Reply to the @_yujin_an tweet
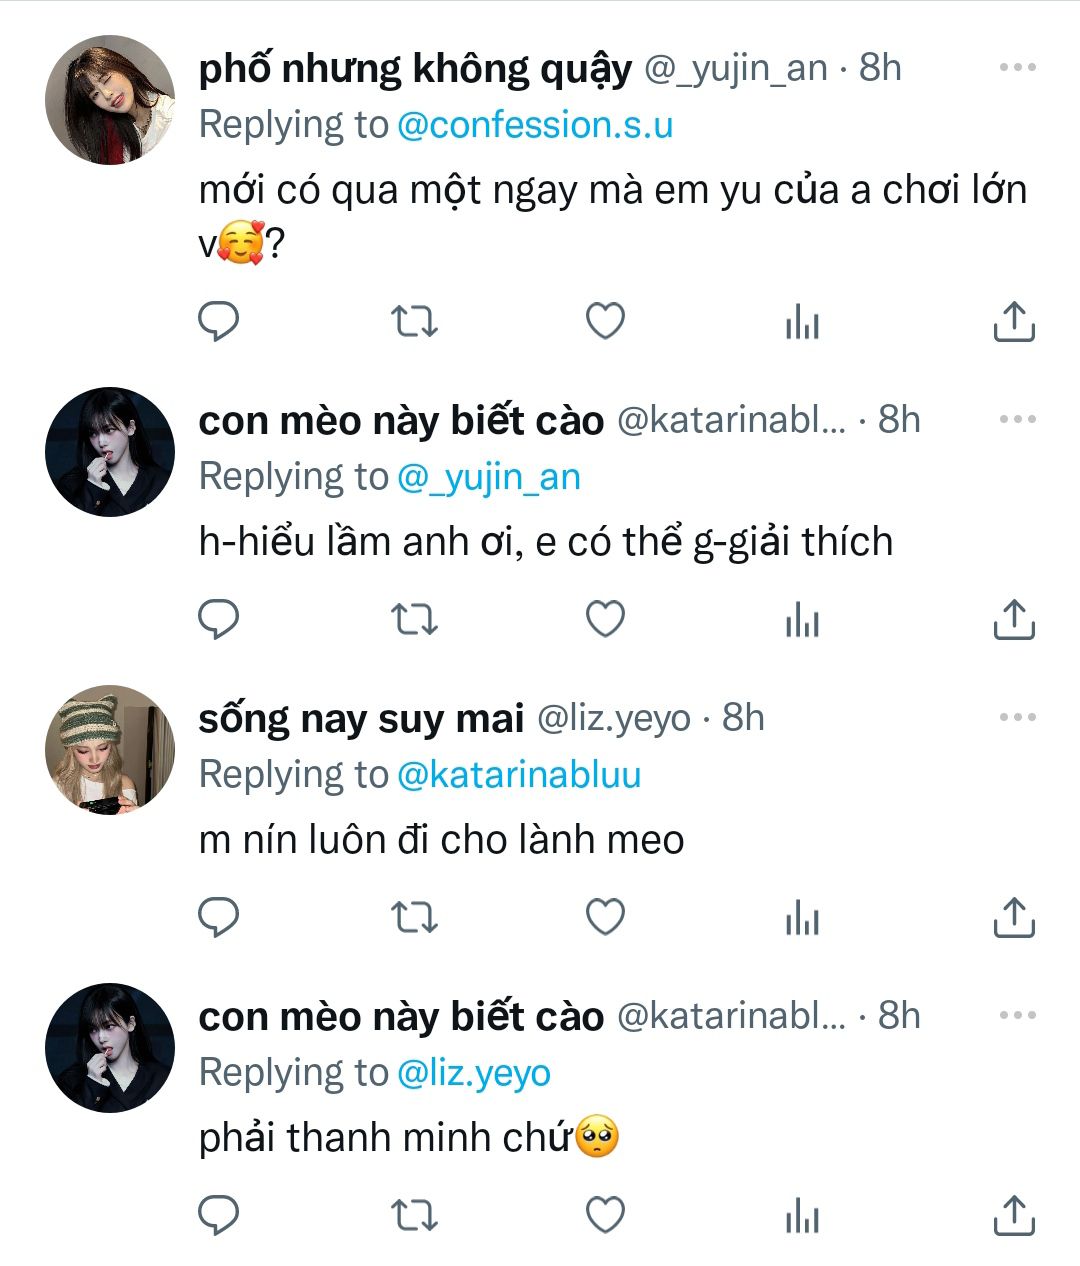 coord(218,322)
